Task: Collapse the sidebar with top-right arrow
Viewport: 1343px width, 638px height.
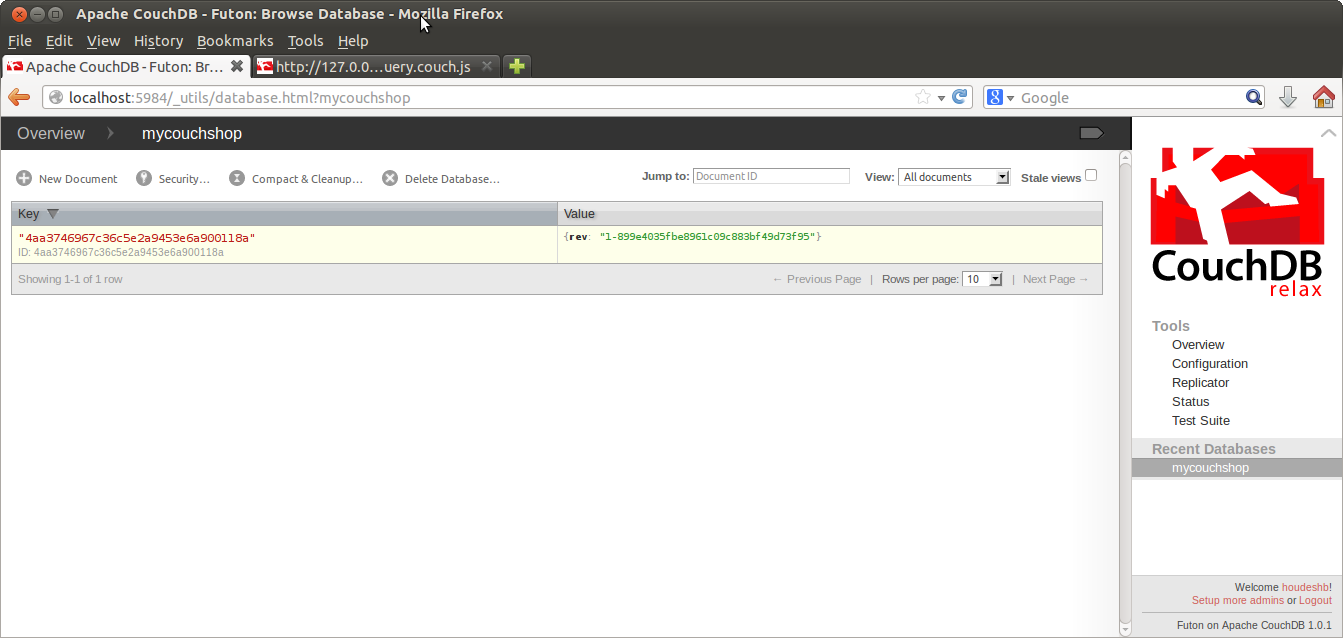Action: pyautogui.click(x=1328, y=133)
